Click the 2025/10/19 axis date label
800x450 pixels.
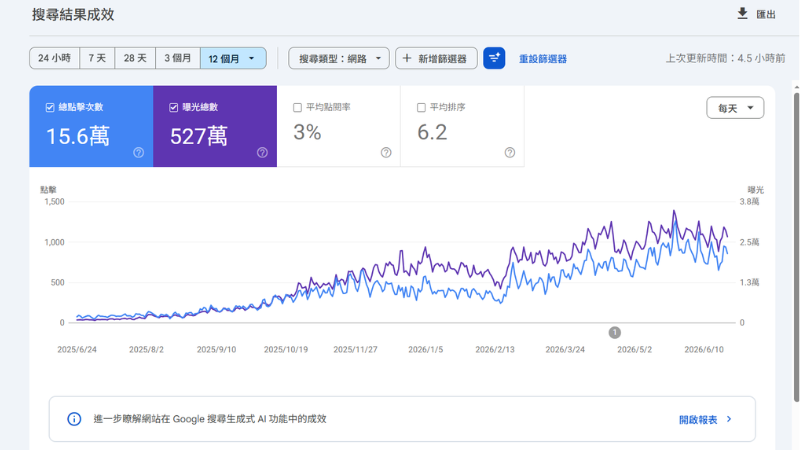(286, 349)
